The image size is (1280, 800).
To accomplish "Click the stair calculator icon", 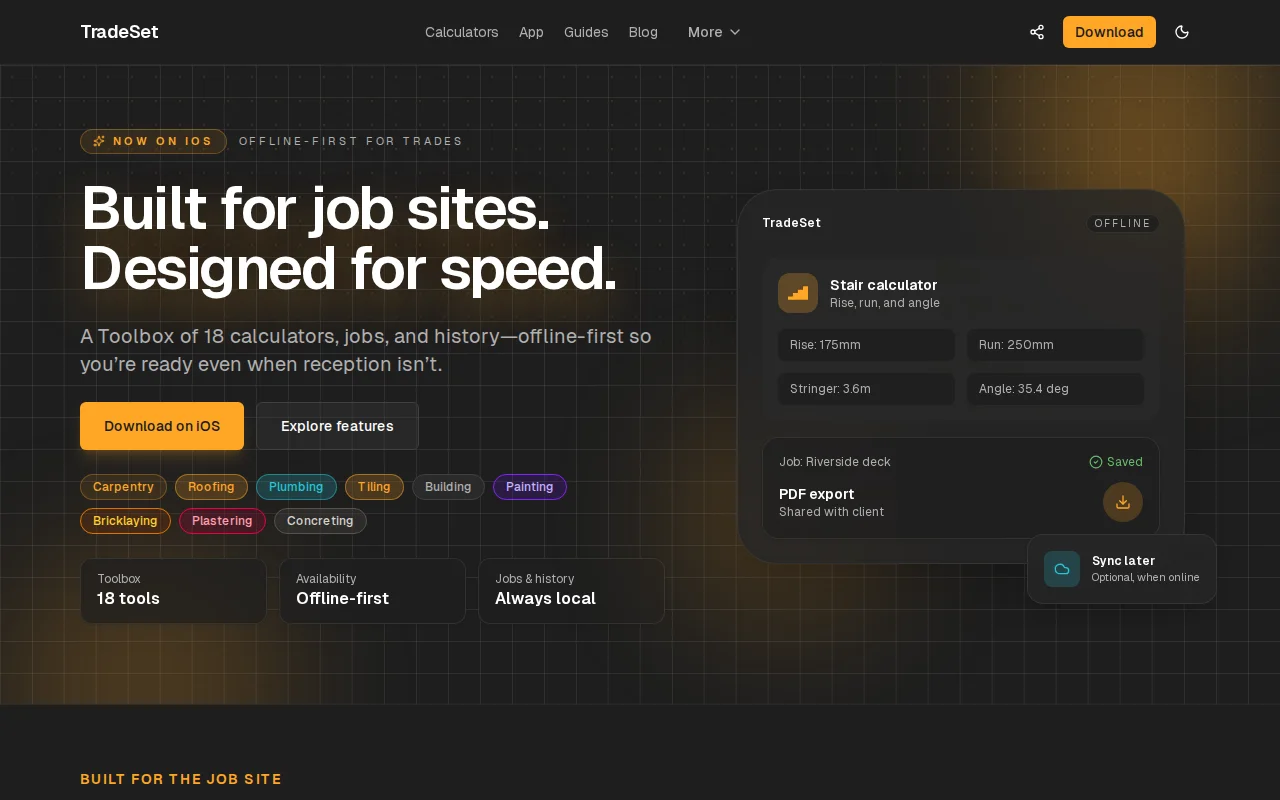I will [x=798, y=293].
